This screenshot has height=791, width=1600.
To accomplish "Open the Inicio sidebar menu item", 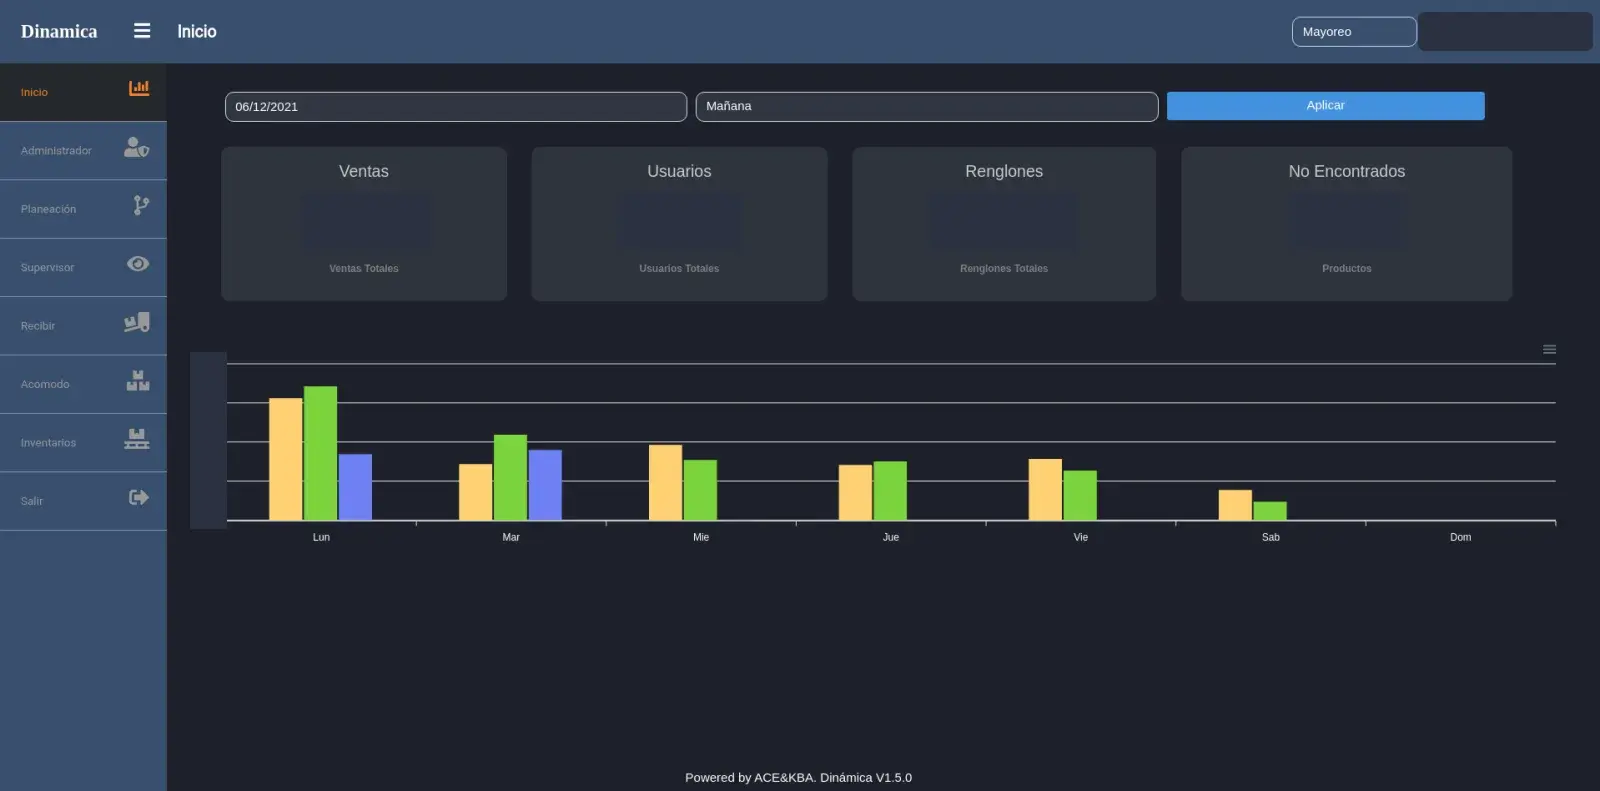I will click(83, 92).
